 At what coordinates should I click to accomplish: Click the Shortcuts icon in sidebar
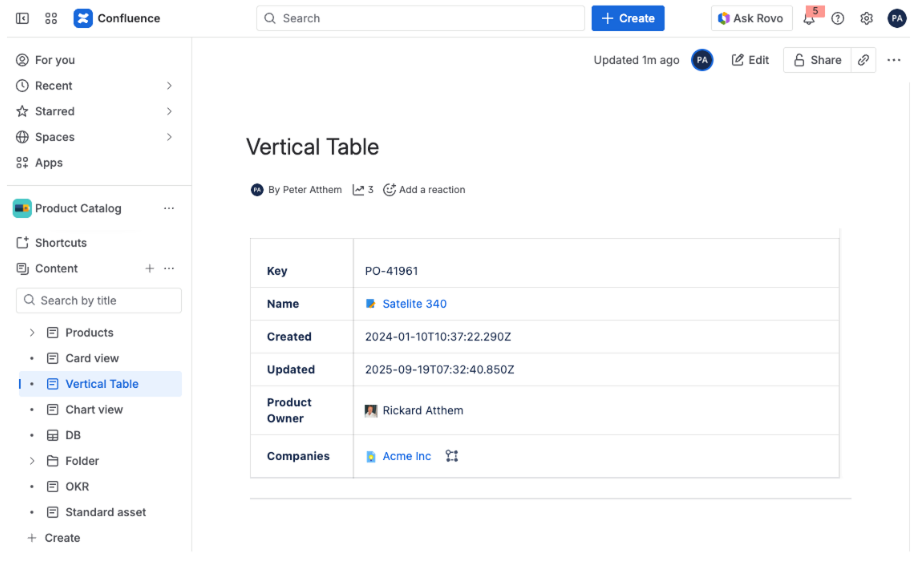22,242
